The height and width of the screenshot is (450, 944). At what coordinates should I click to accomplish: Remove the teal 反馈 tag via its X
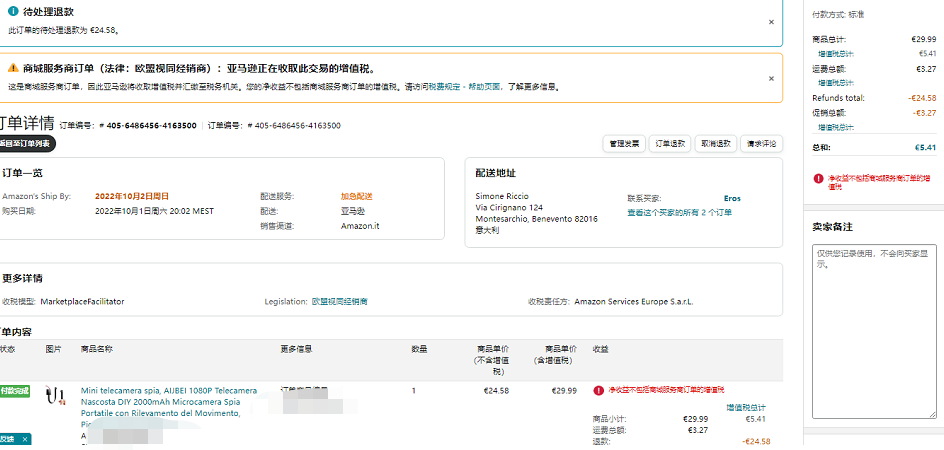(x=24, y=439)
